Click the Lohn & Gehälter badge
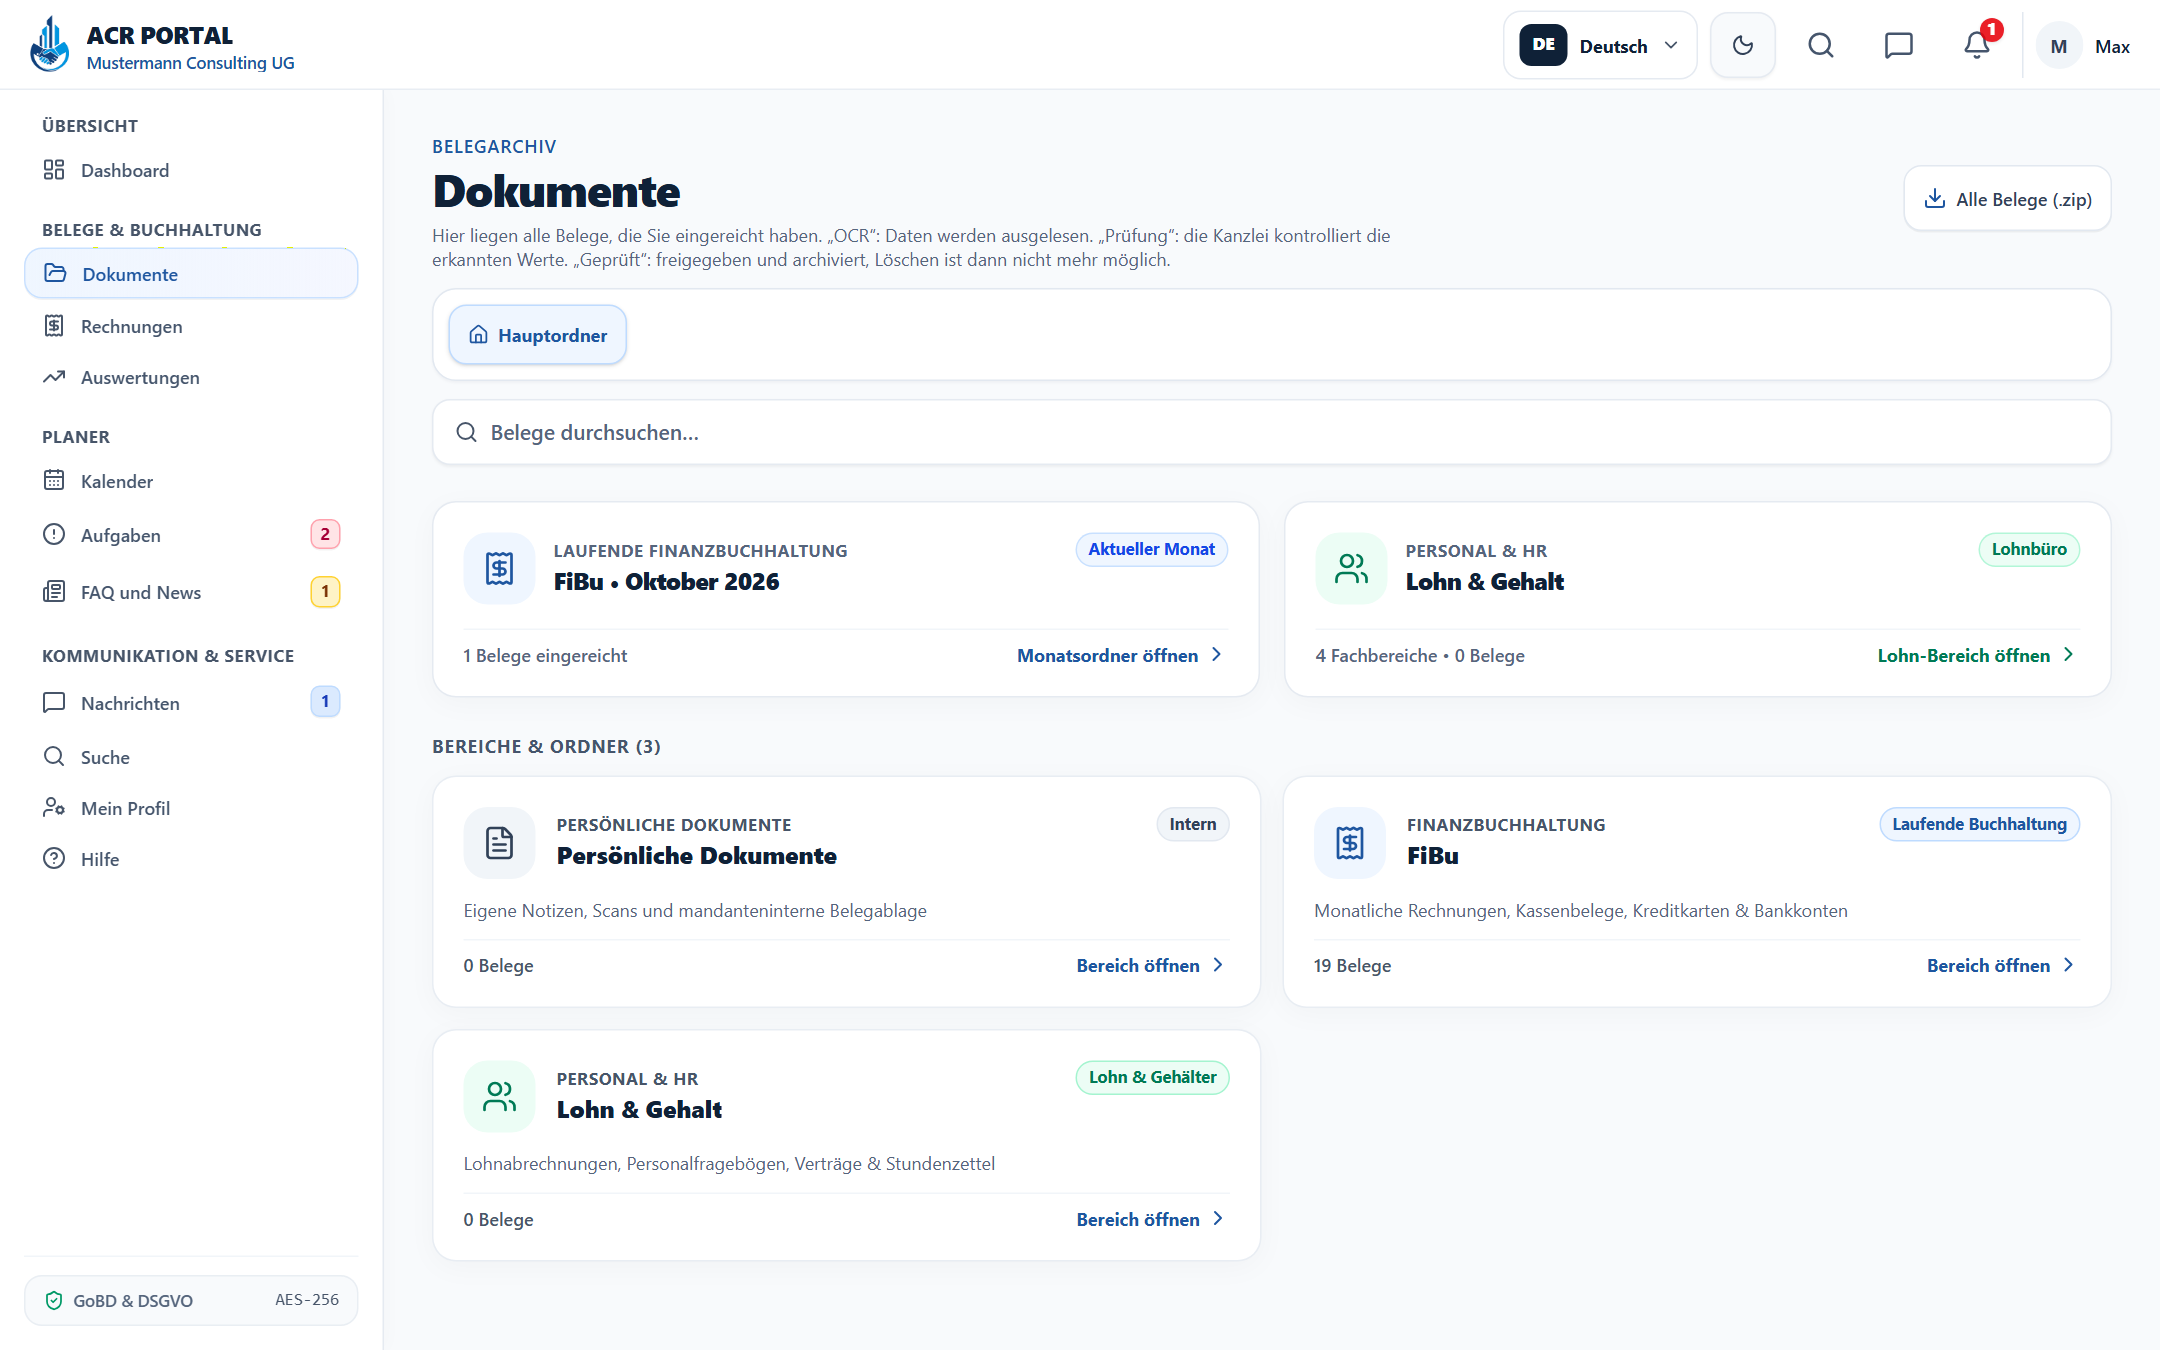2160x1350 pixels. tap(1152, 1077)
